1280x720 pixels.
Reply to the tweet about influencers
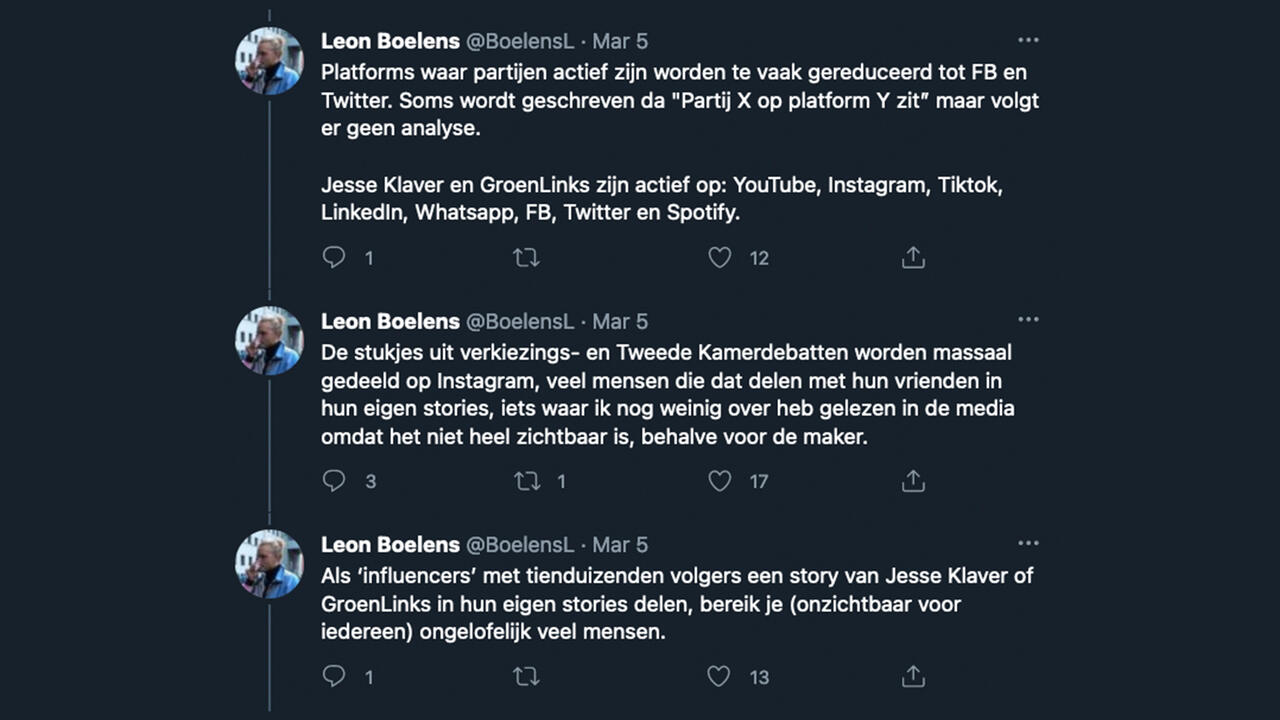(x=334, y=677)
